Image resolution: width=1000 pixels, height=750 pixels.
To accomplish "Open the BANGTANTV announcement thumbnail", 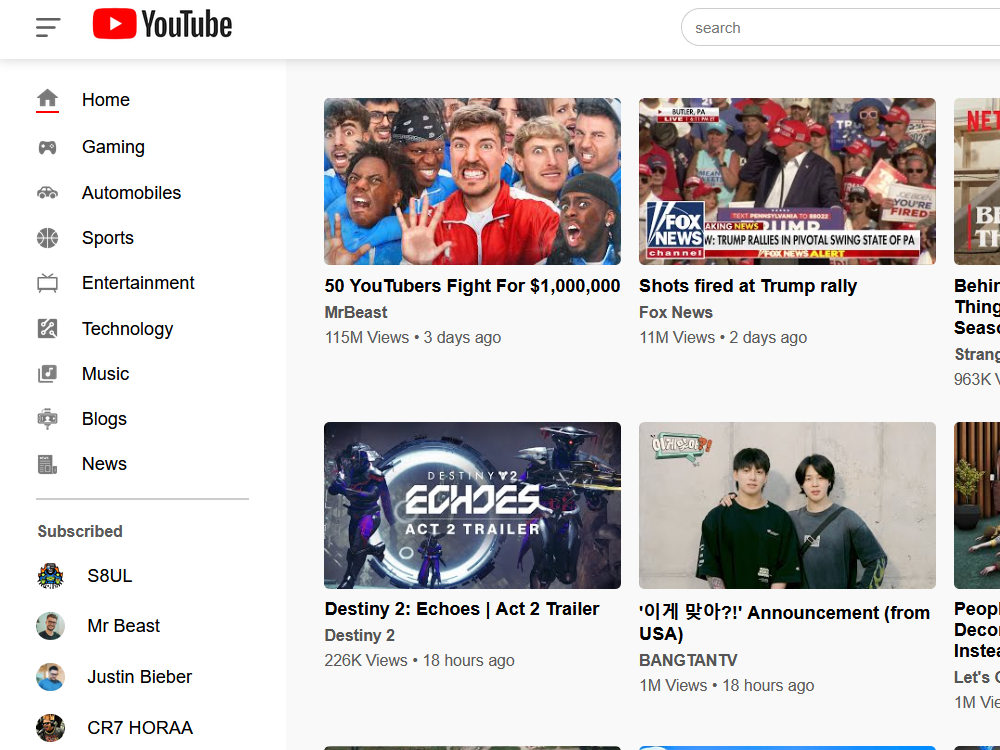I will tap(787, 505).
